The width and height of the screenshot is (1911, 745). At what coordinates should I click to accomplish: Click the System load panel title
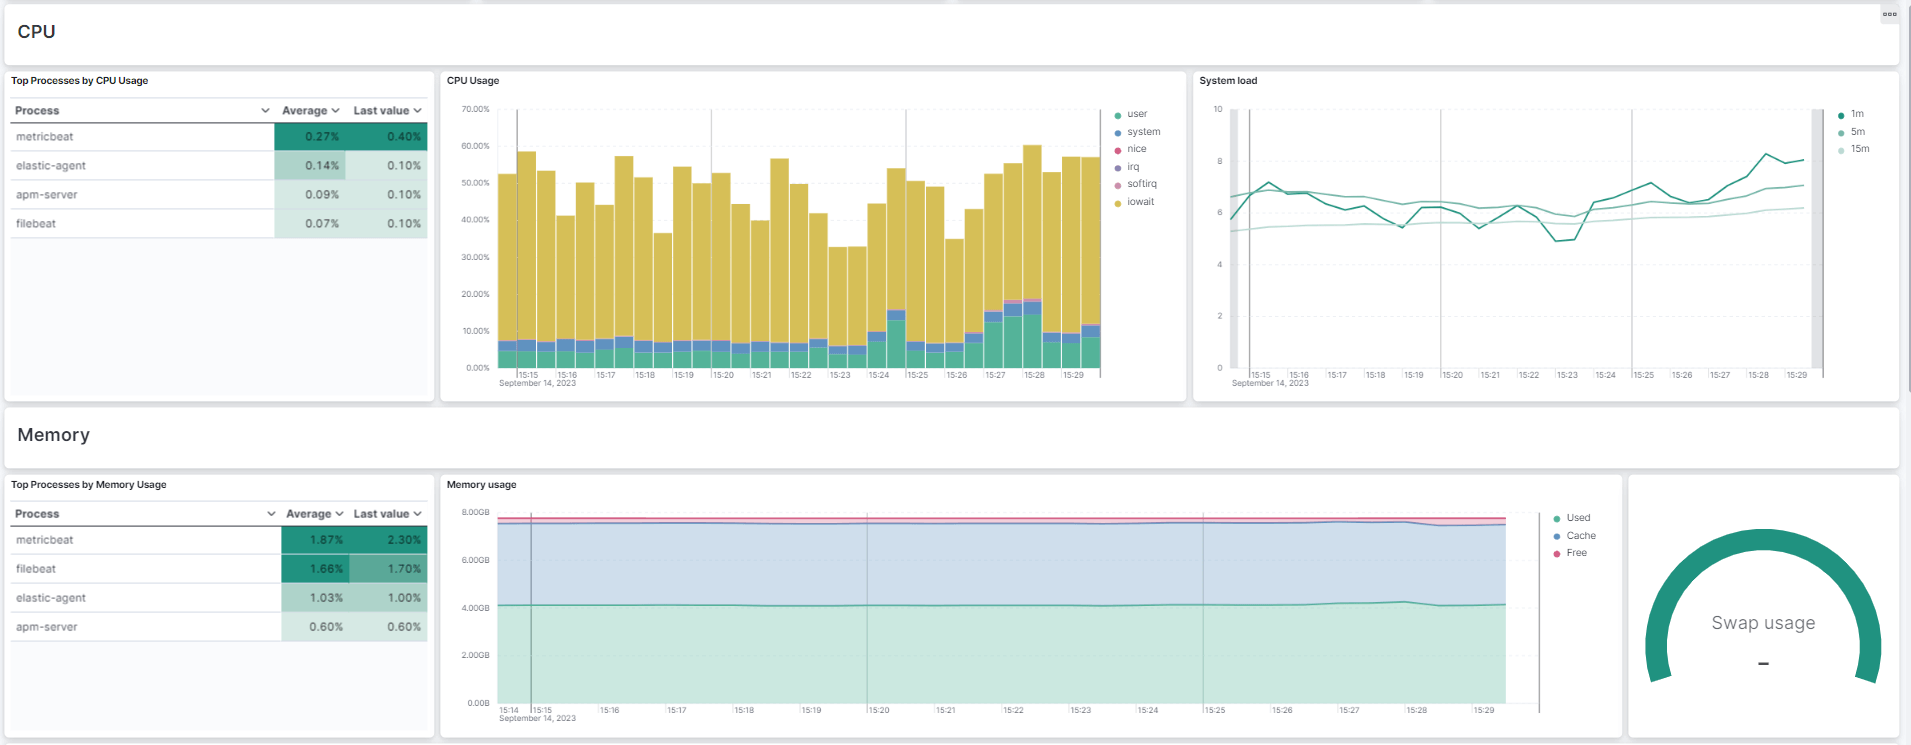1228,81
